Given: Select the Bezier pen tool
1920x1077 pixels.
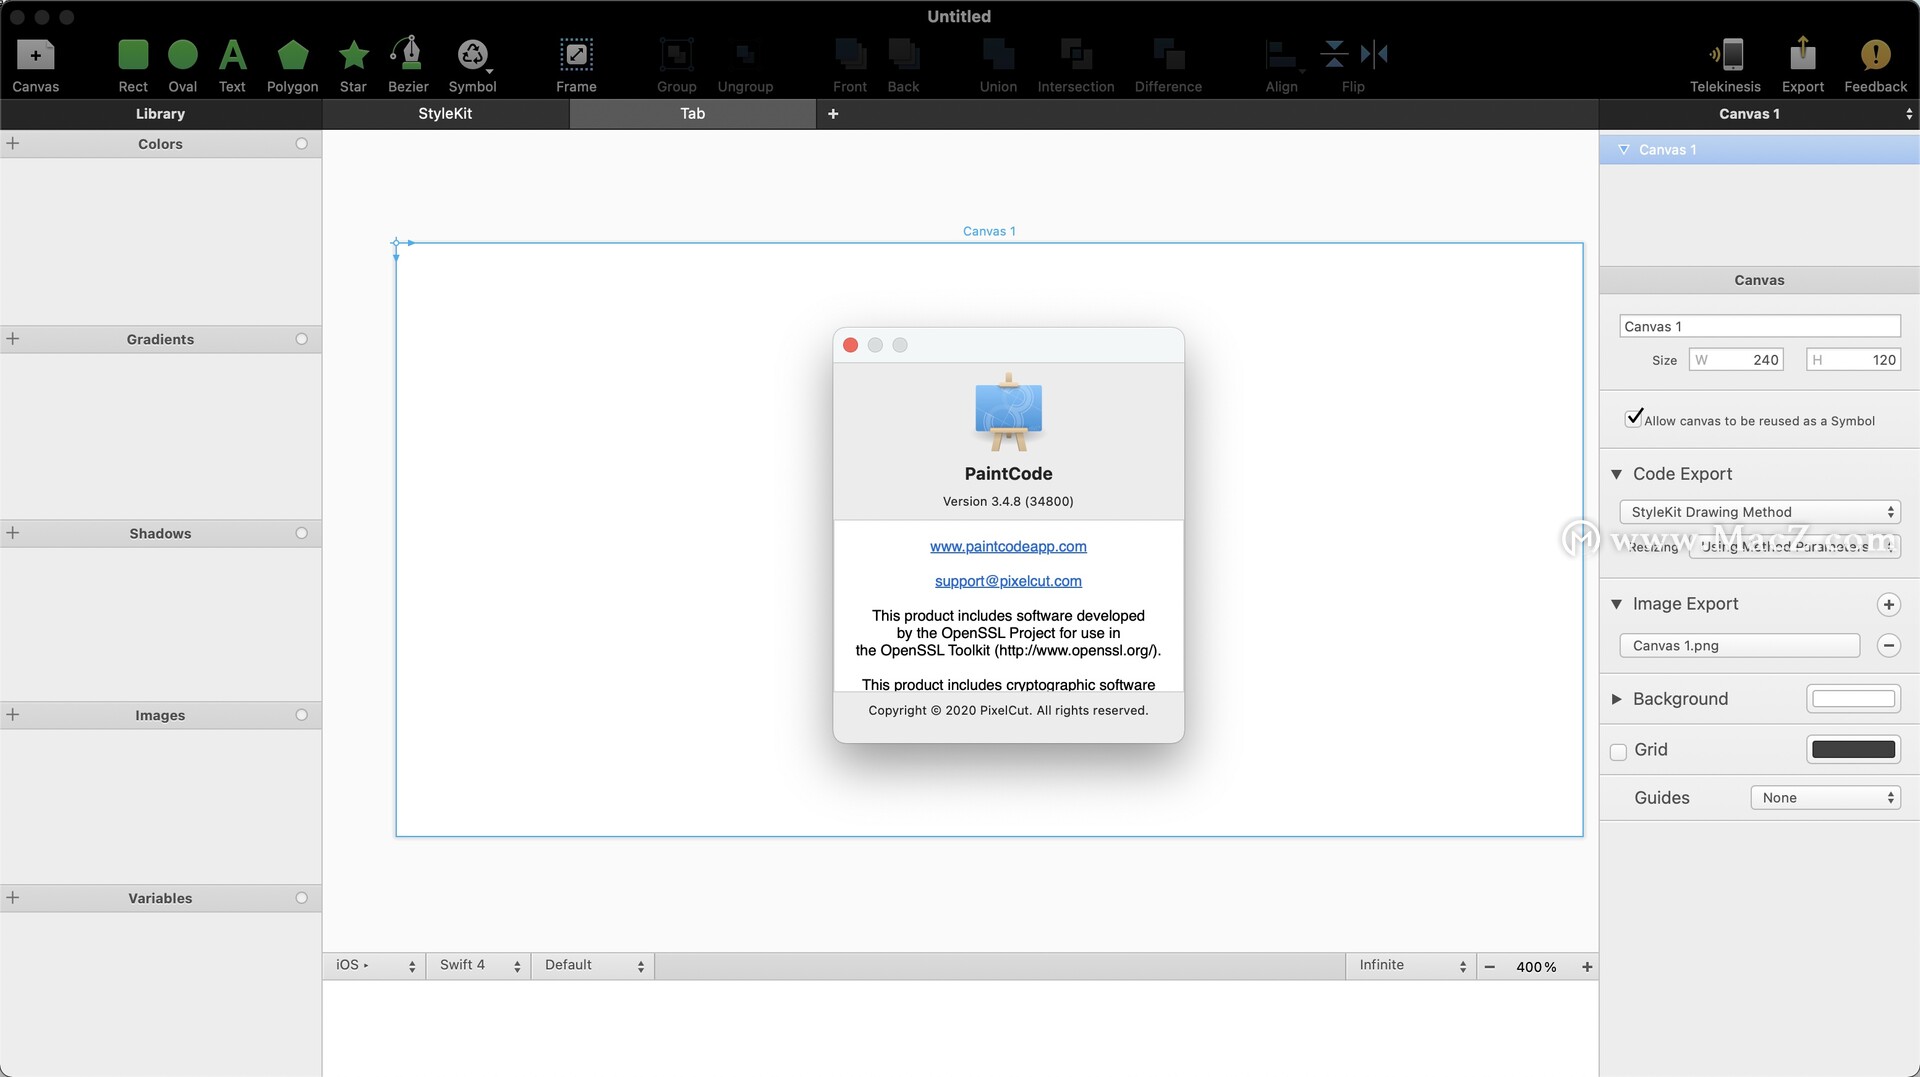Looking at the screenshot, I should (x=408, y=65).
